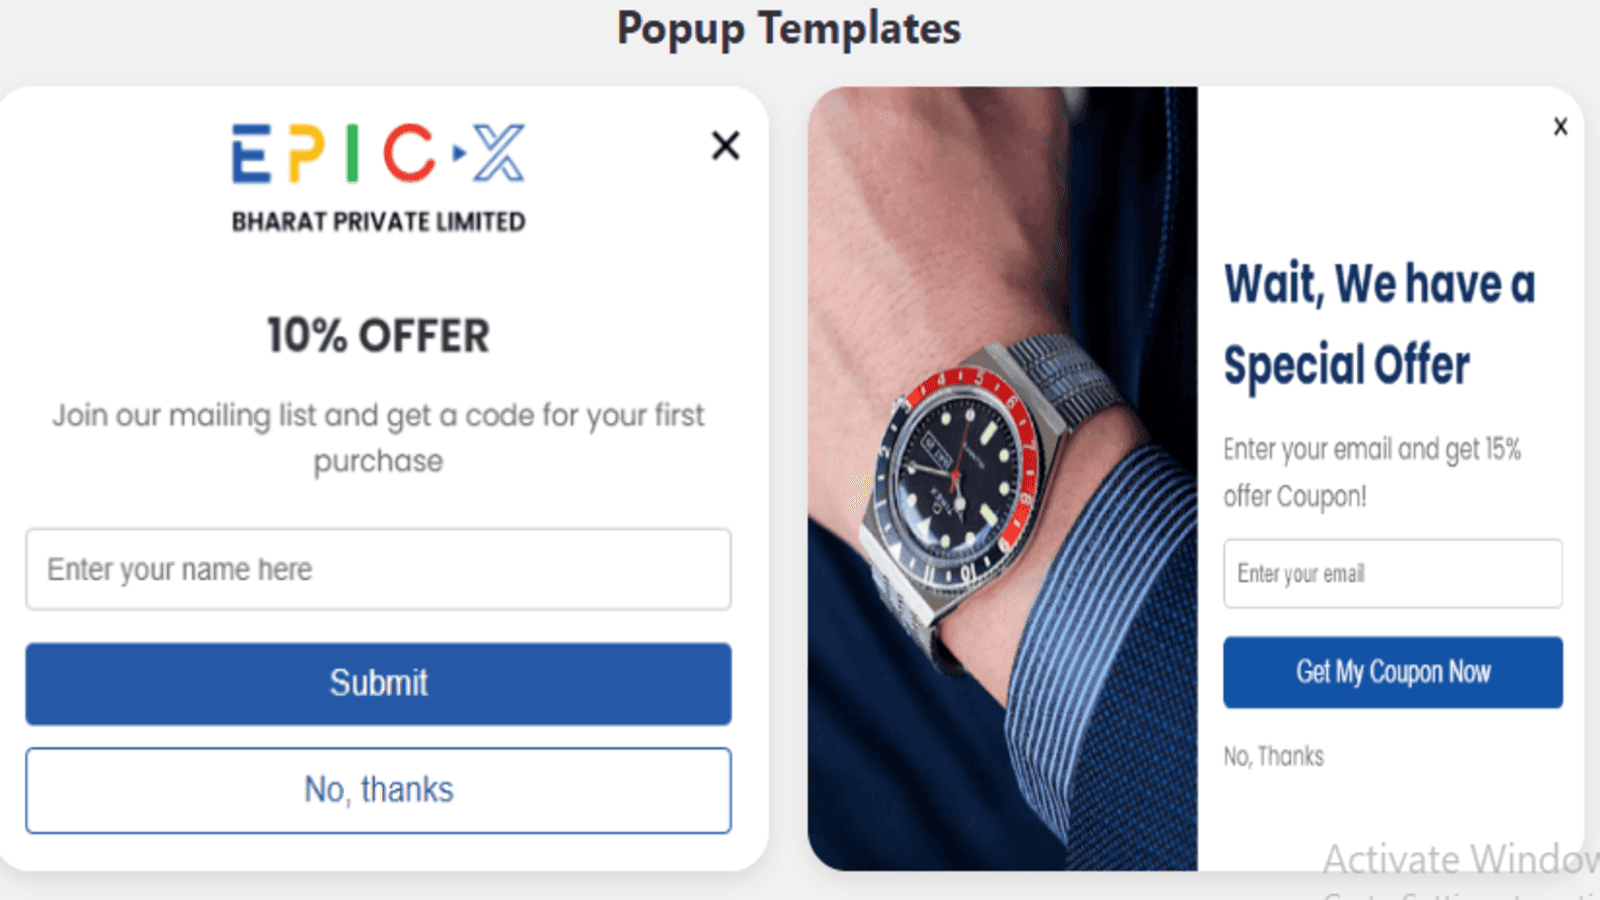Decline with the No, thanks button
Screen dimensions: 1600x900
pyautogui.click(x=378, y=789)
